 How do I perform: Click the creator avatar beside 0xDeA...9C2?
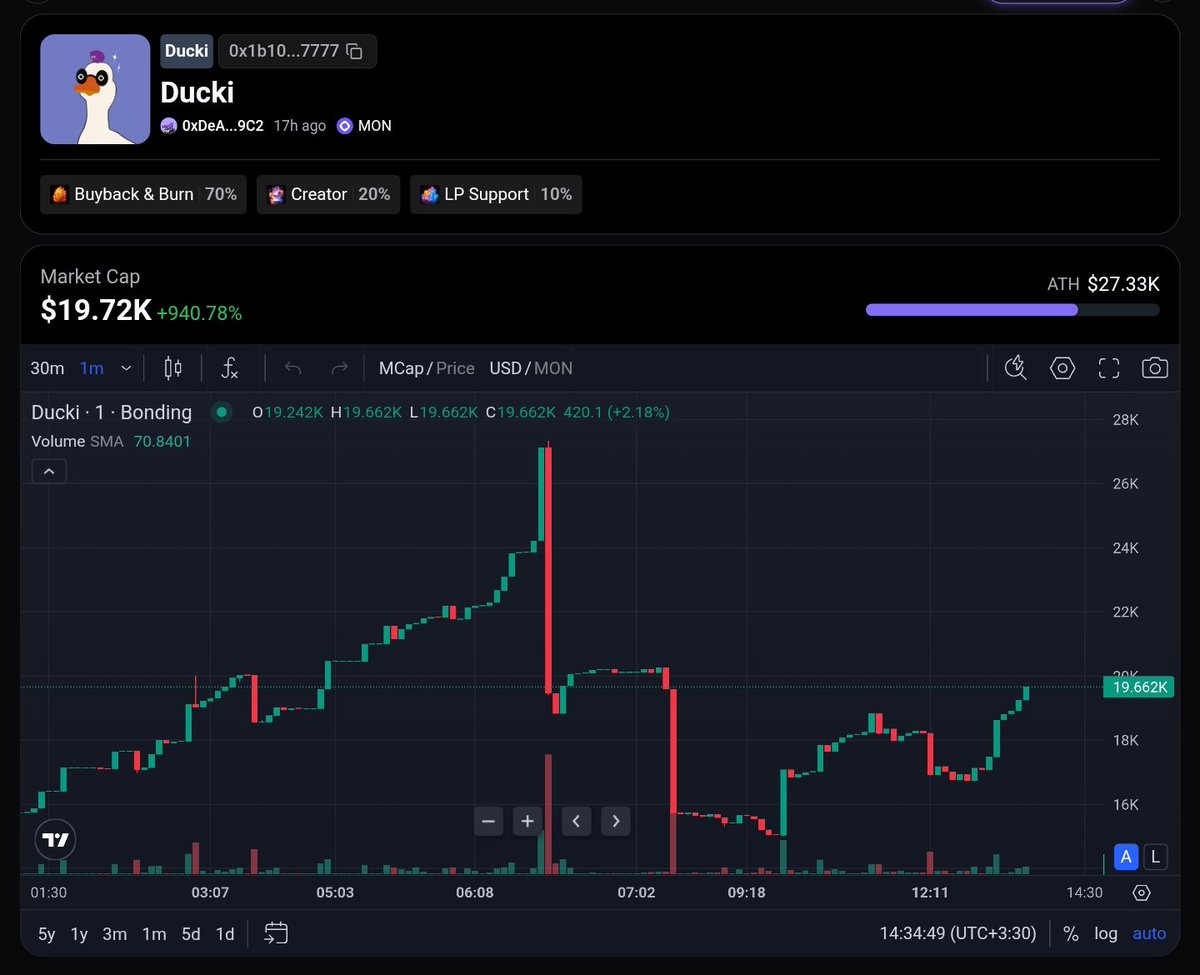pos(169,126)
